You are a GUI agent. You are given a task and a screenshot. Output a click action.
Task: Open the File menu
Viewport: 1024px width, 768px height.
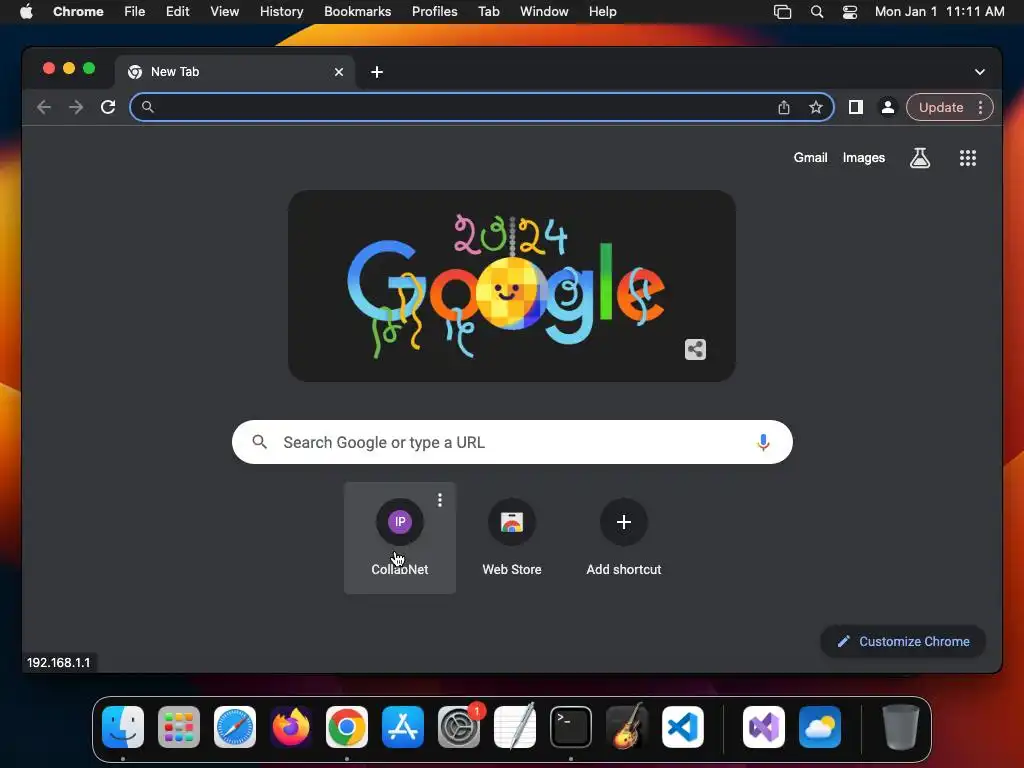[x=135, y=12]
